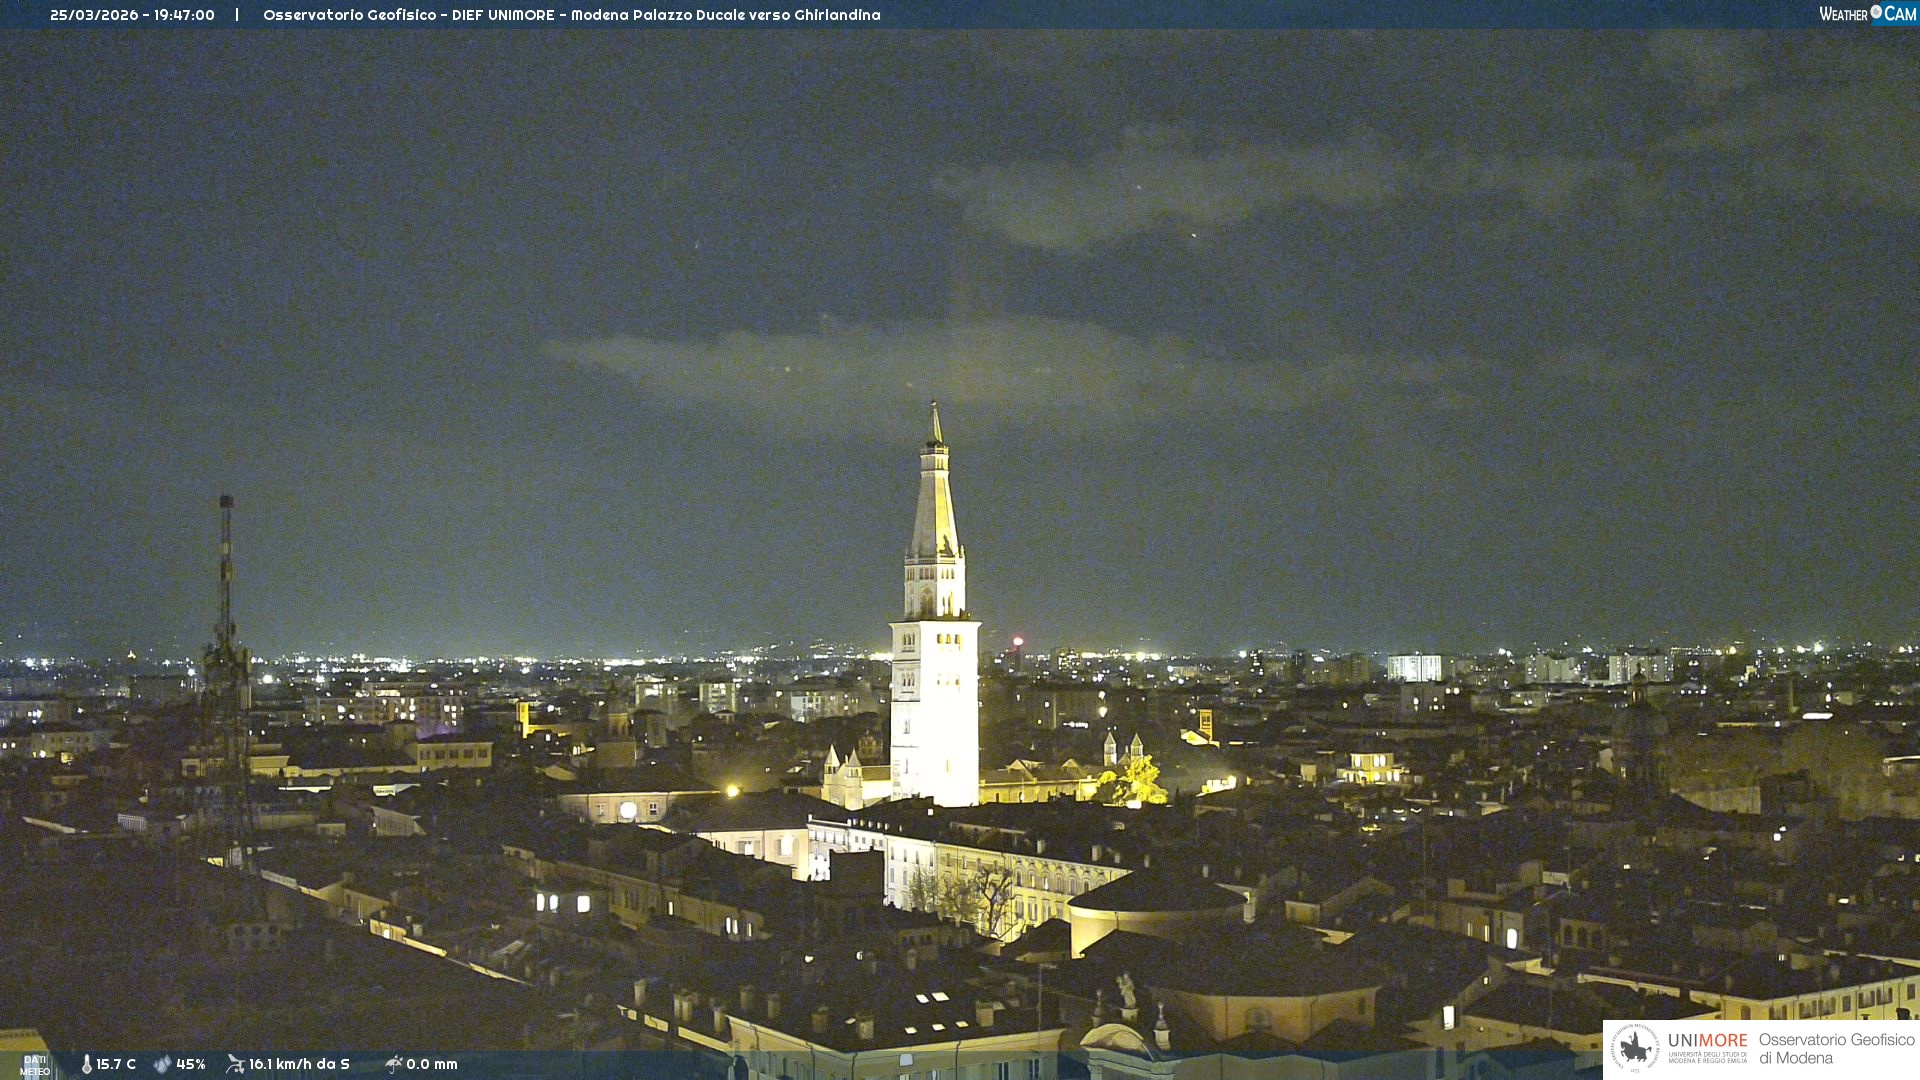Click the 16.1 km/h da S wind reading
This screenshot has height=1080, width=1920.
pos(299,1064)
